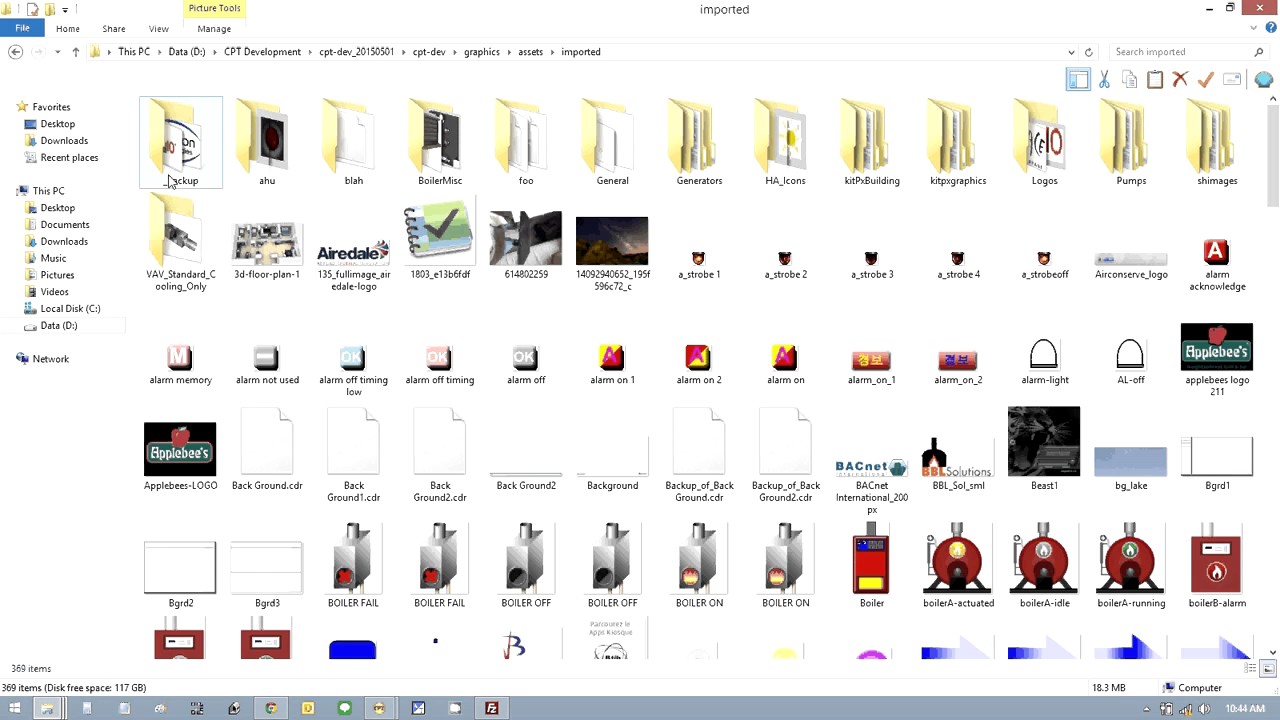Open the address bar history dropdown
The width and height of the screenshot is (1280, 720).
[x=1072, y=52]
